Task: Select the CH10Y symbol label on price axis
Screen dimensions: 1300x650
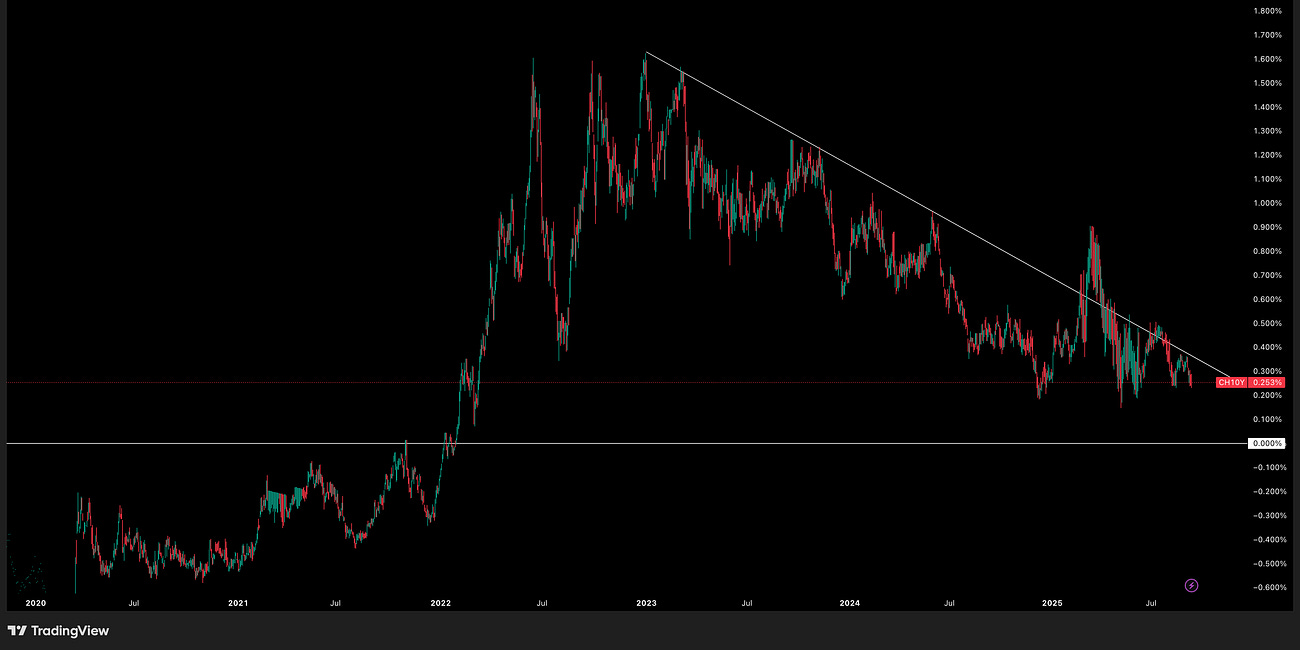Action: click(1231, 381)
